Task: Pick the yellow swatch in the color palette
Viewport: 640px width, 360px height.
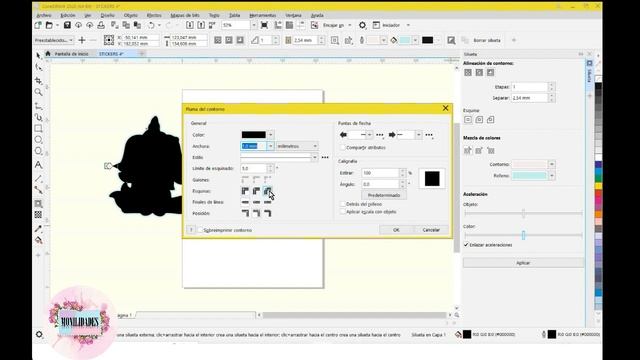Action: (x=598, y=186)
